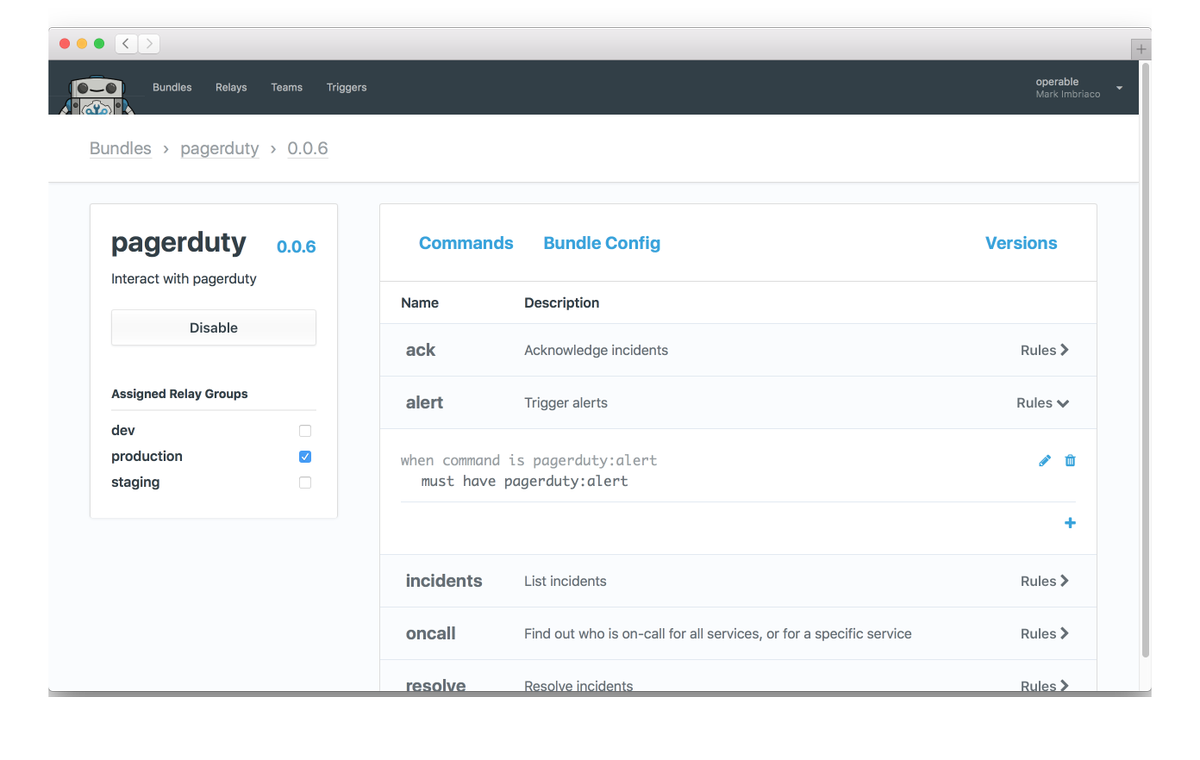The image size is (1200, 760).
Task: Click the staging relay group label
Action: click(136, 482)
